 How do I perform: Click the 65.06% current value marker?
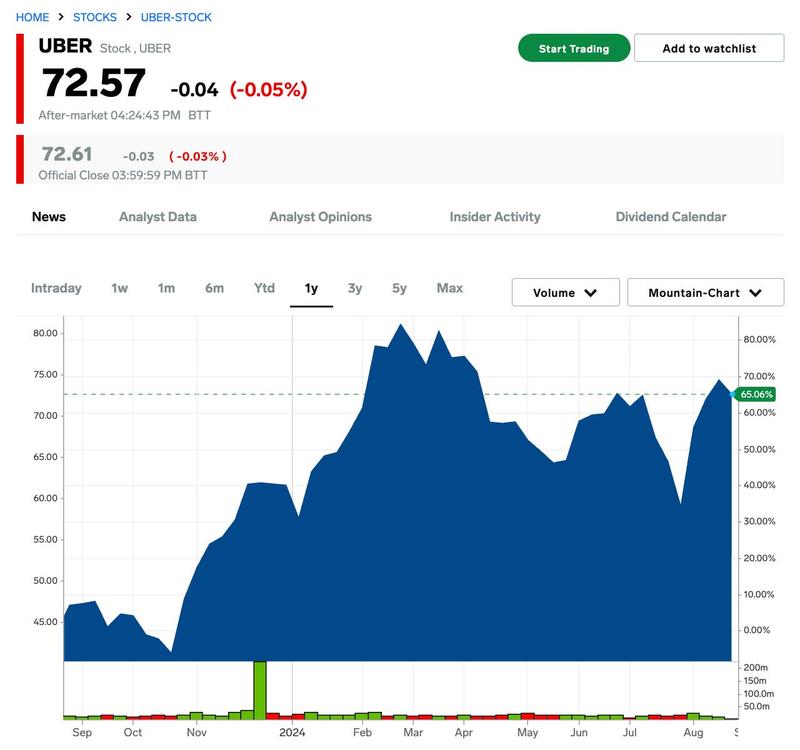[756, 394]
